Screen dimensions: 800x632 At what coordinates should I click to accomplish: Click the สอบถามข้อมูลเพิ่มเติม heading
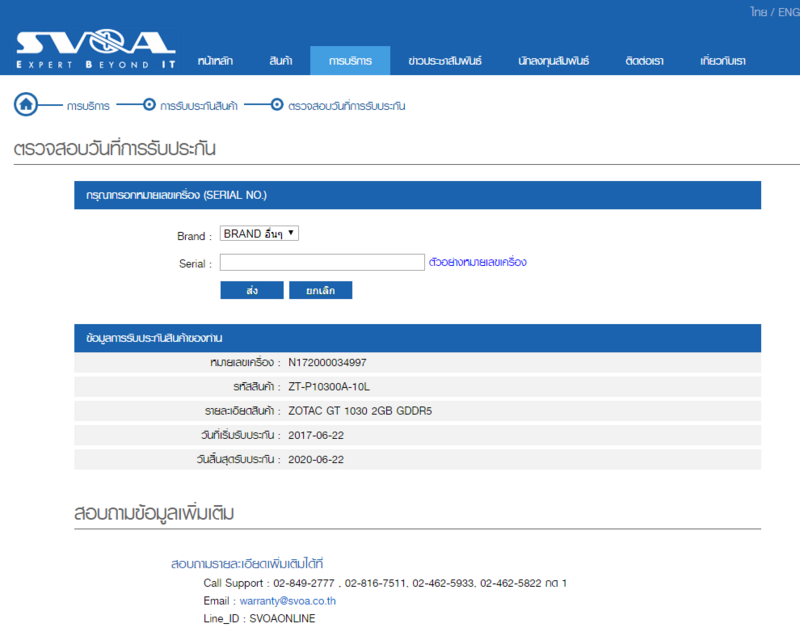point(154,513)
